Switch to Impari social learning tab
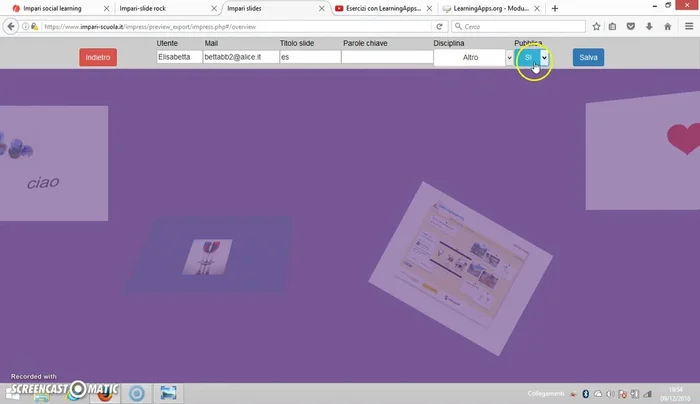Image resolution: width=700 pixels, height=404 pixels. tap(55, 8)
